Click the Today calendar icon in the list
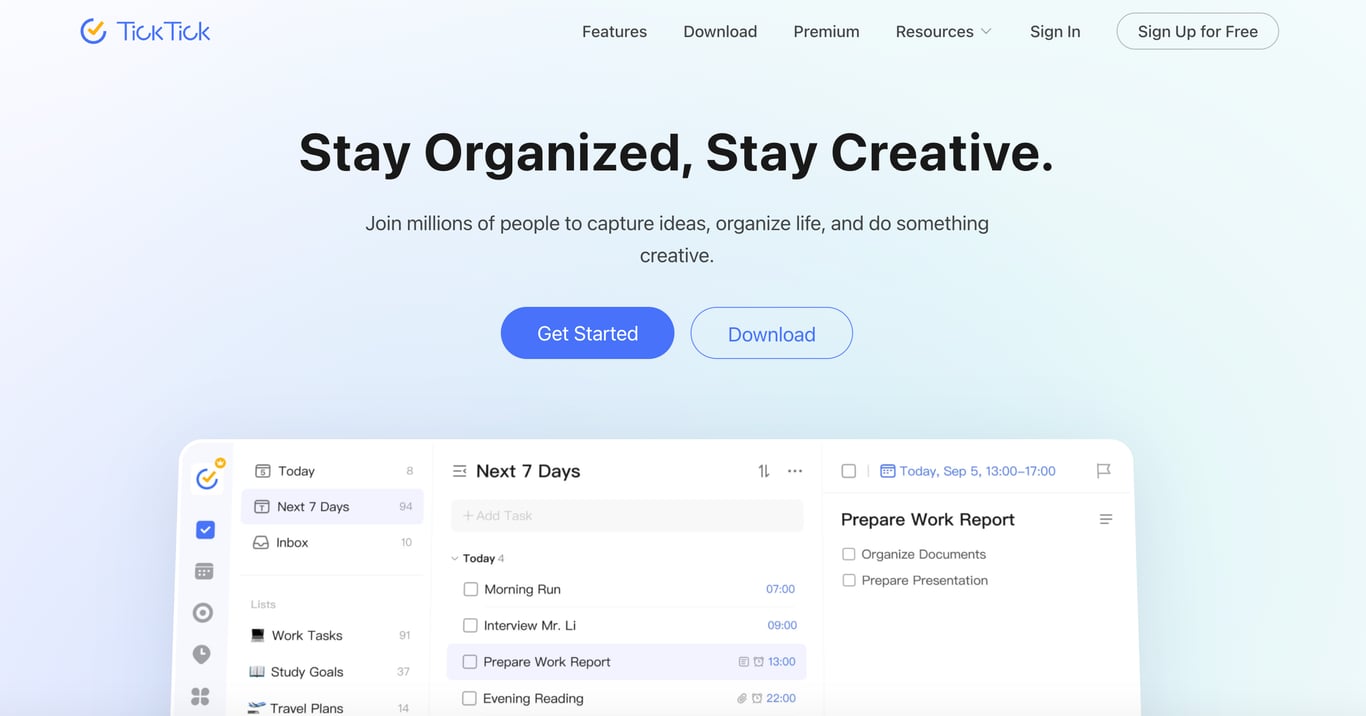Screen dimensions: 1366x716 pyautogui.click(x=263, y=470)
